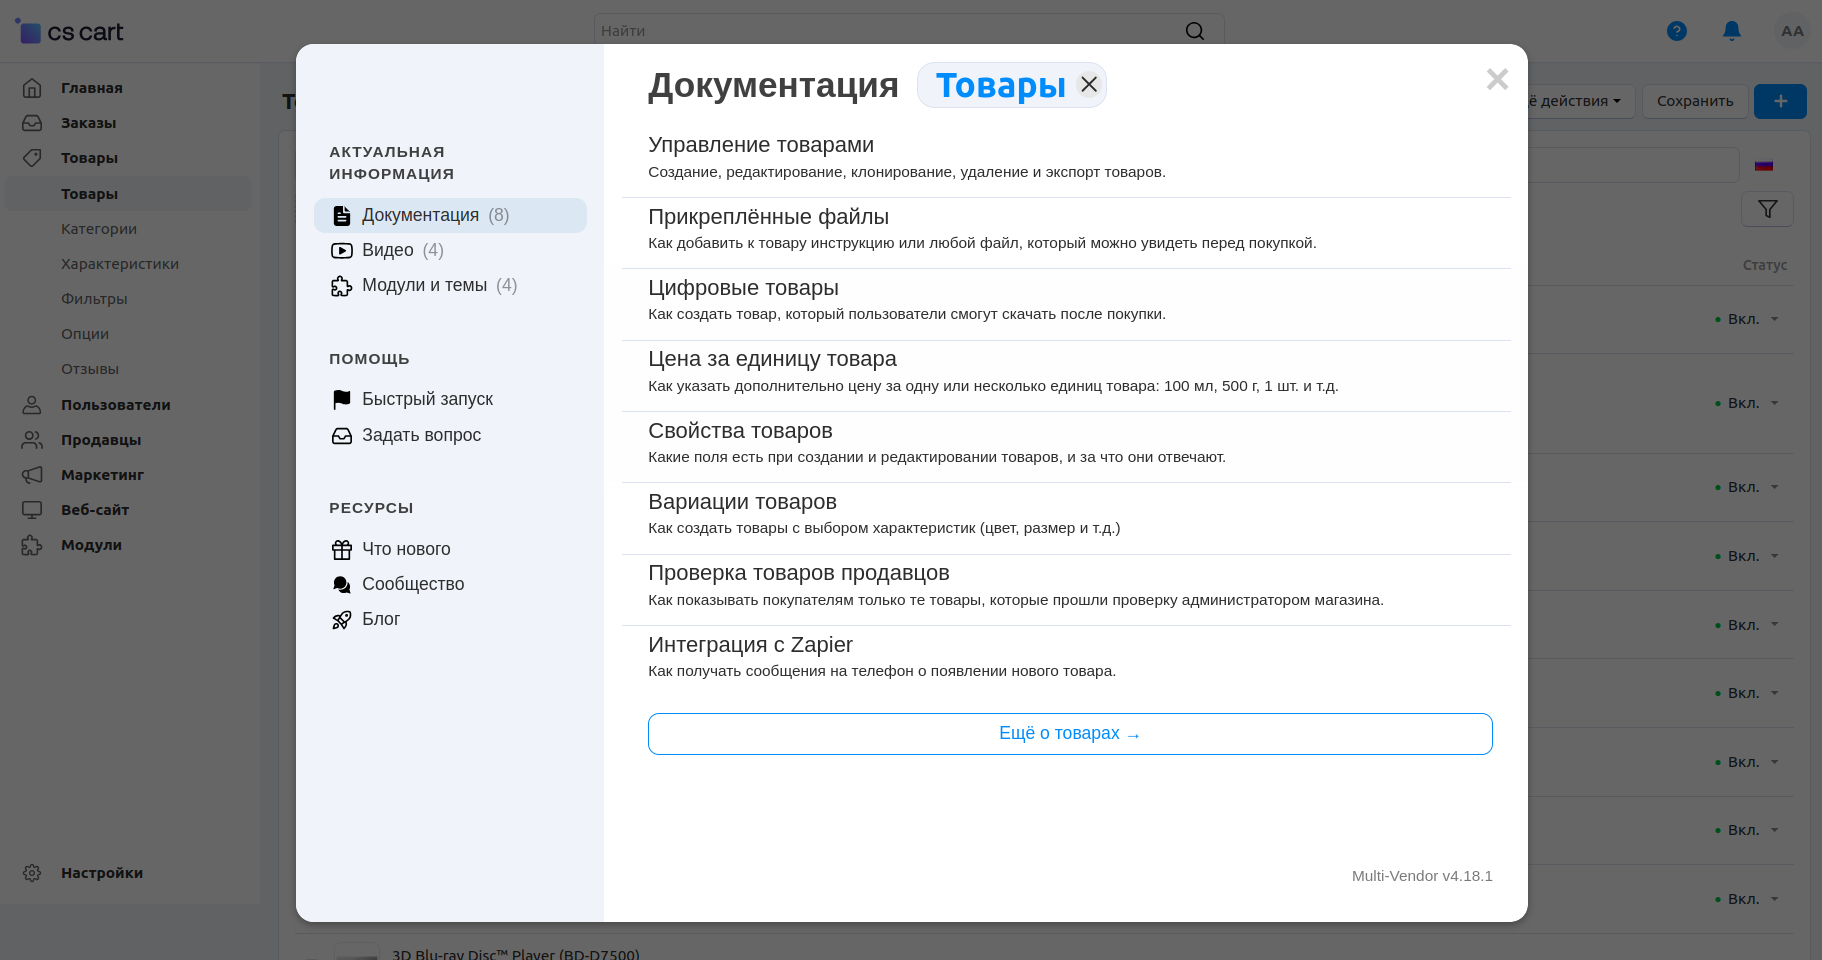Open Интеграция с Zapier article
Screen dimensions: 1822x960
click(x=750, y=645)
